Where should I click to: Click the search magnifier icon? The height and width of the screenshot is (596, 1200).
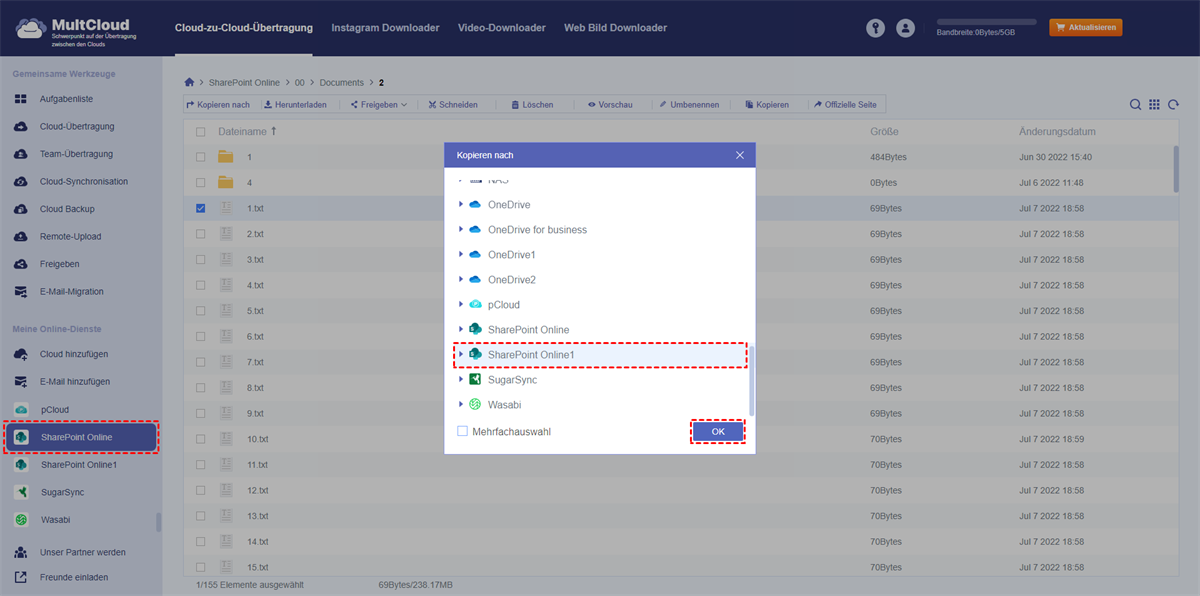[x=1136, y=105]
